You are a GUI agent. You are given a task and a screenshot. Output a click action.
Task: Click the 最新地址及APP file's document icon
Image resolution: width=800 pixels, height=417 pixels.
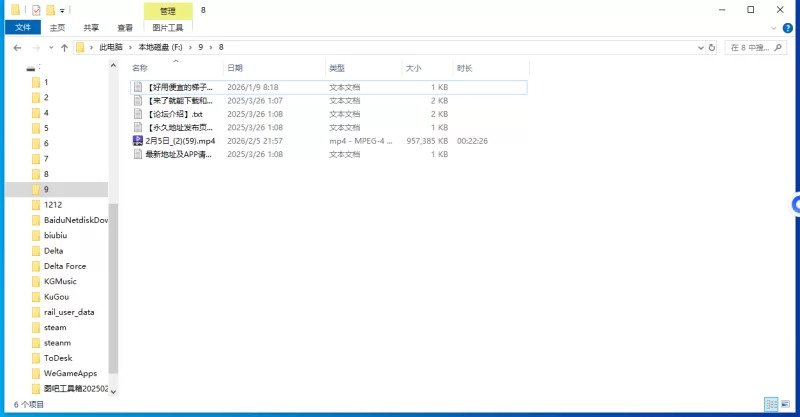point(138,154)
